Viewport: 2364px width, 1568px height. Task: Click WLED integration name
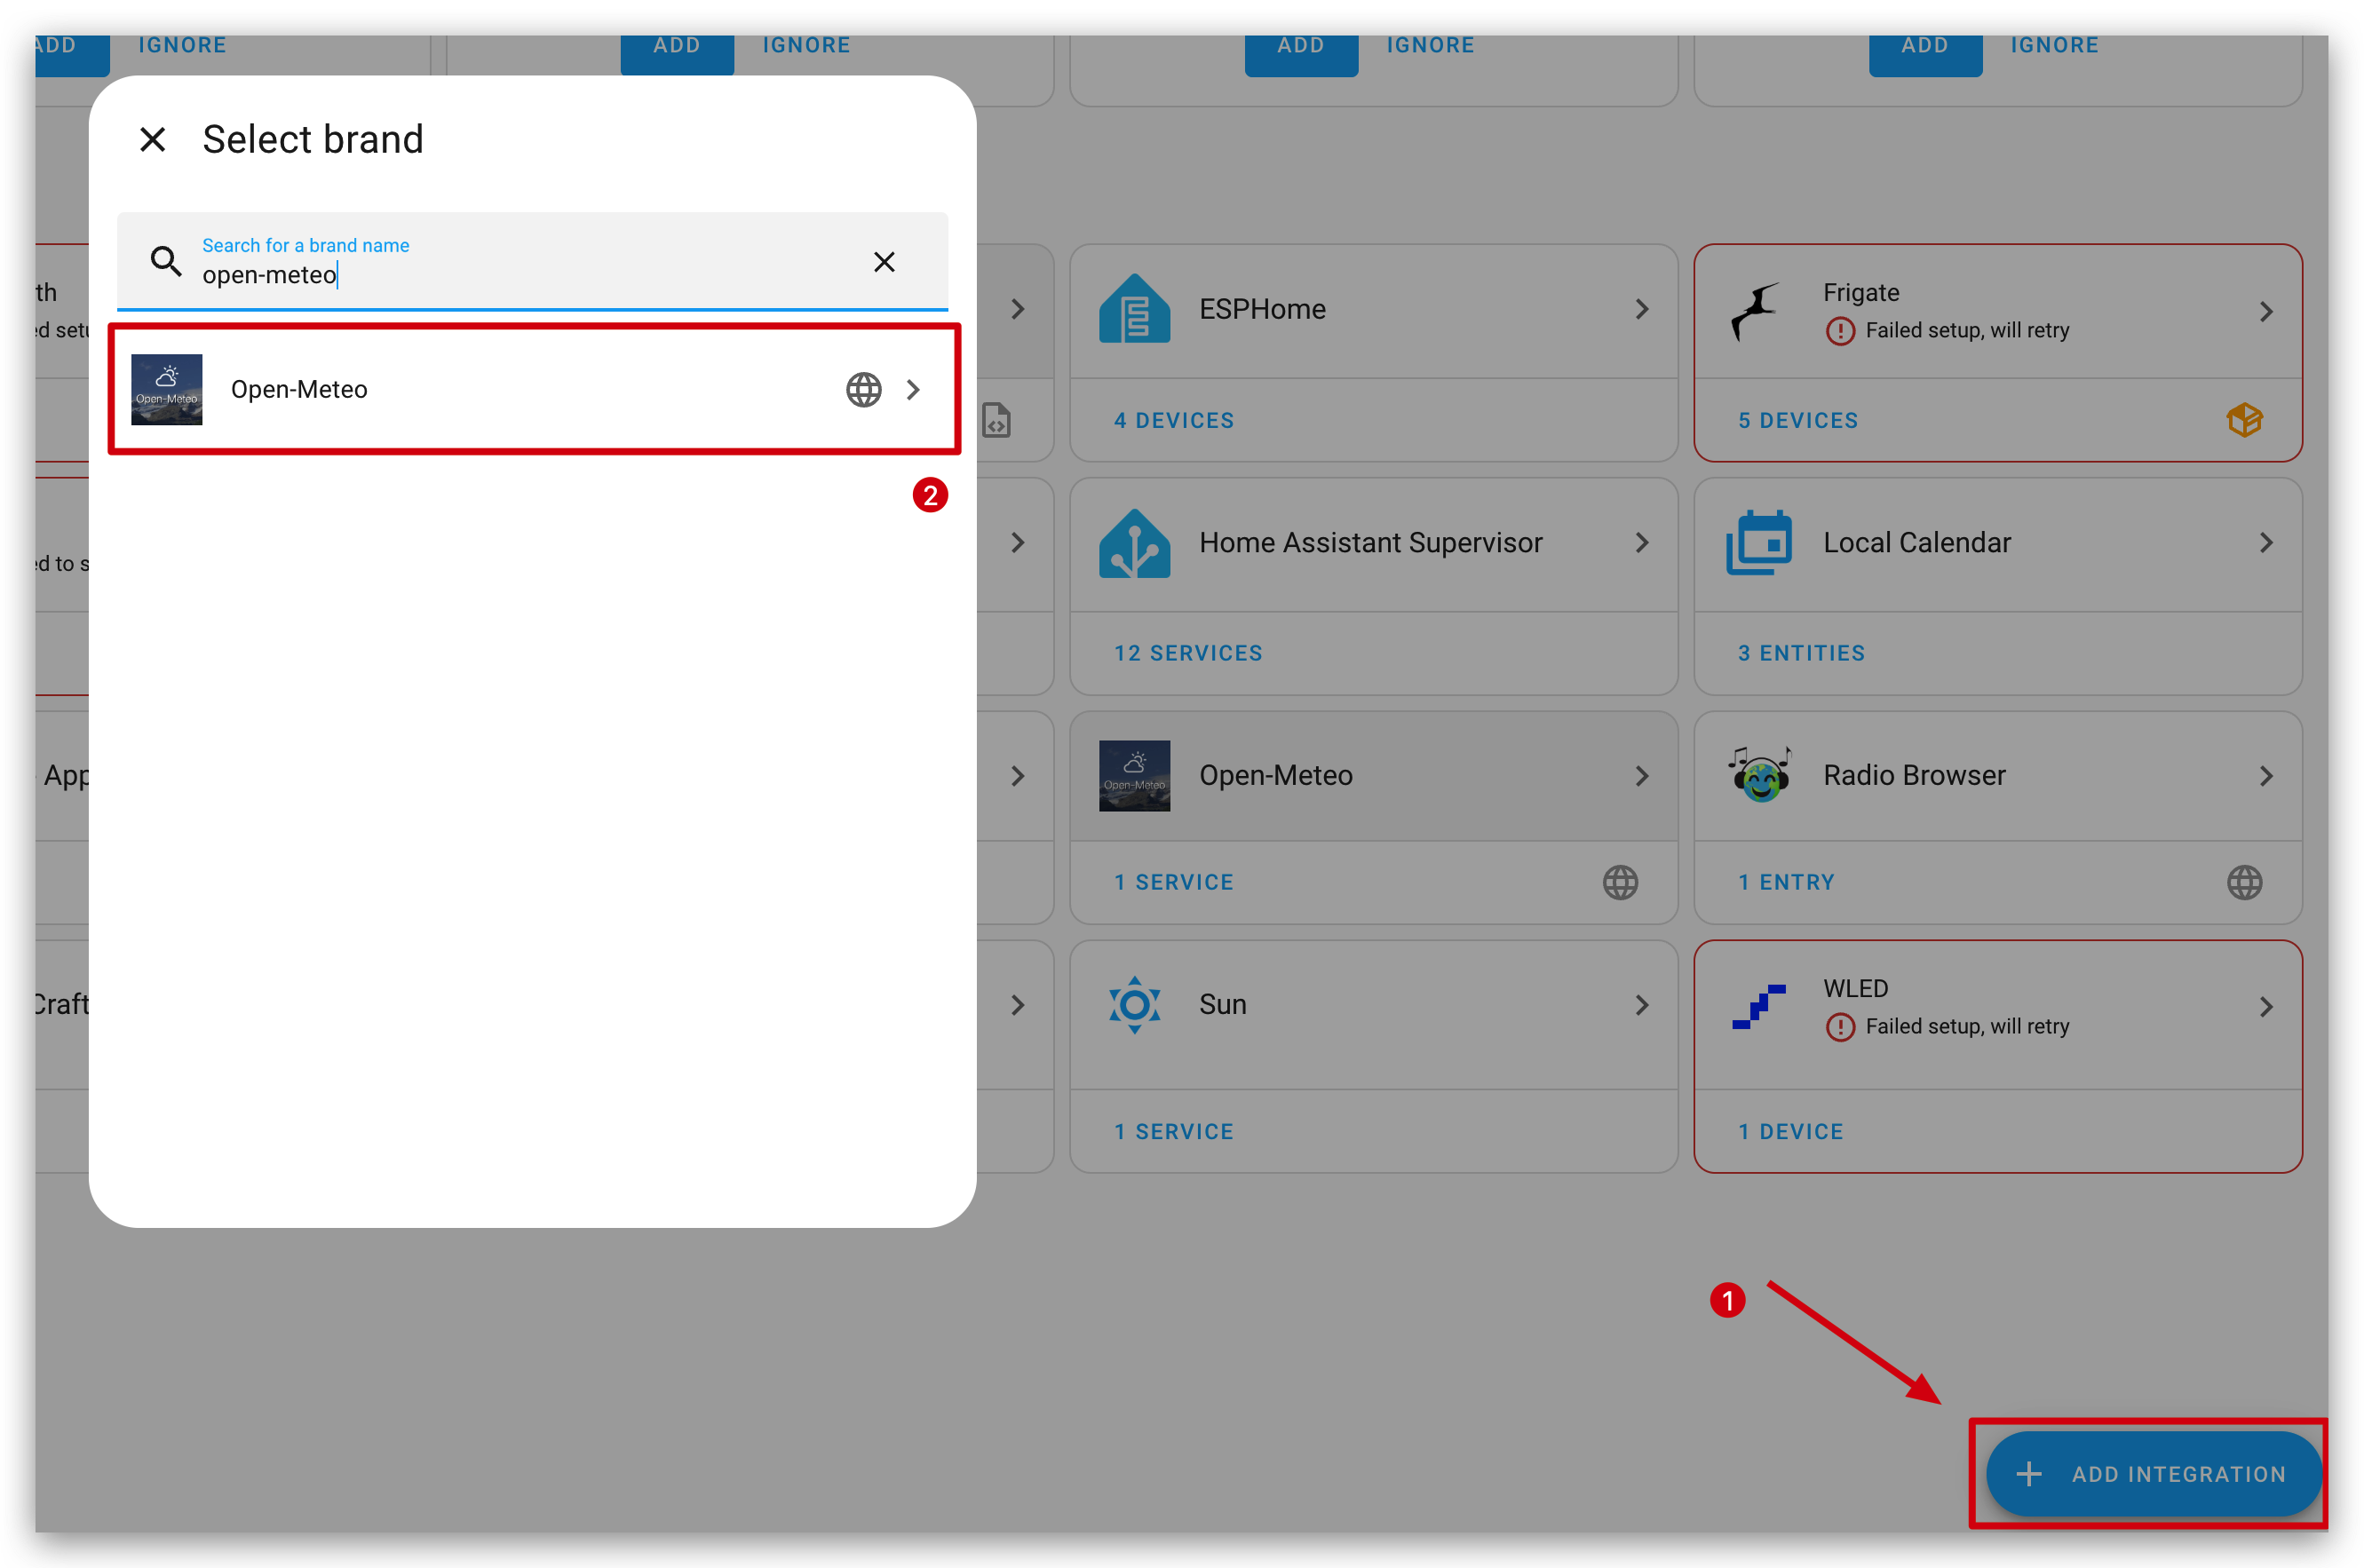click(1855, 988)
